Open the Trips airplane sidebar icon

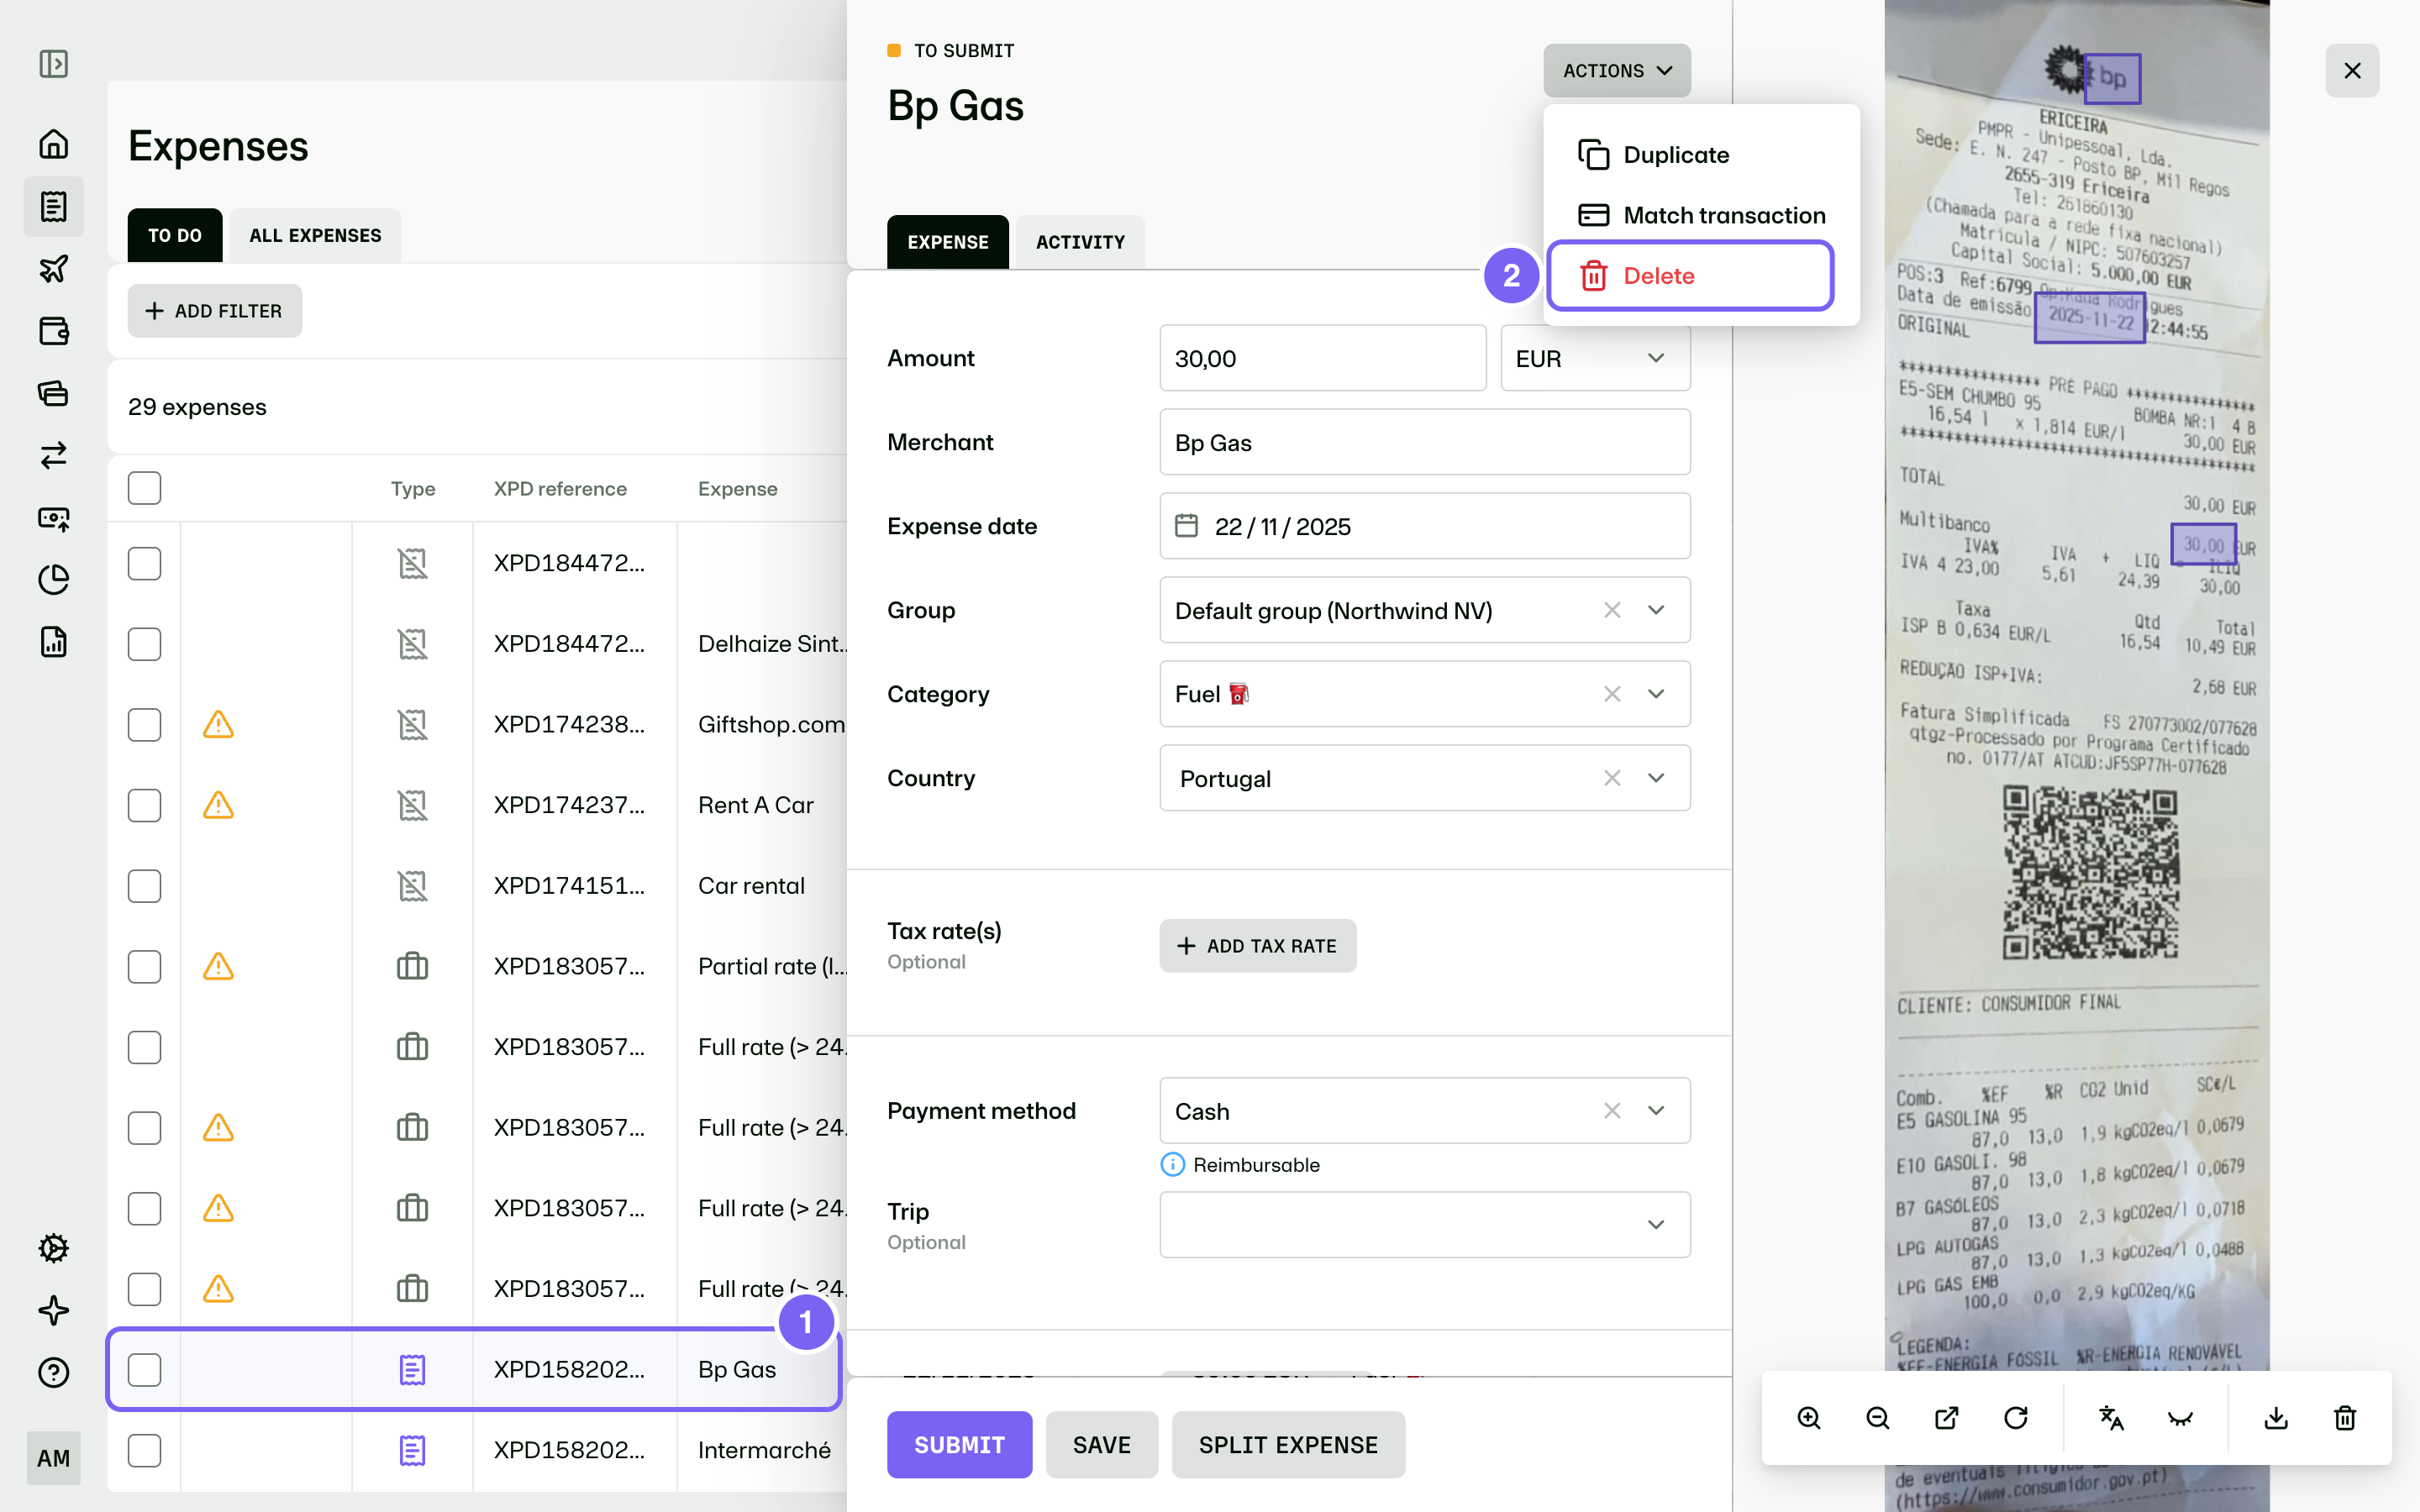(x=54, y=268)
